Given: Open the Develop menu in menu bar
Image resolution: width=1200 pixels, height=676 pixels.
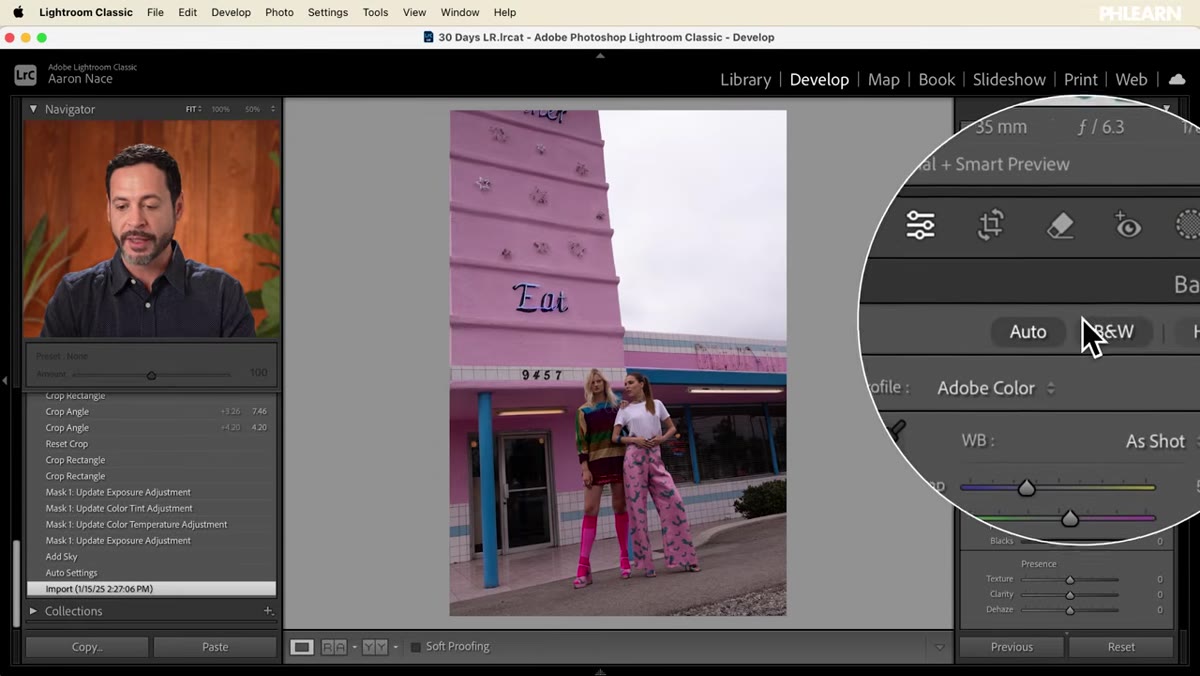Looking at the screenshot, I should 231,12.
